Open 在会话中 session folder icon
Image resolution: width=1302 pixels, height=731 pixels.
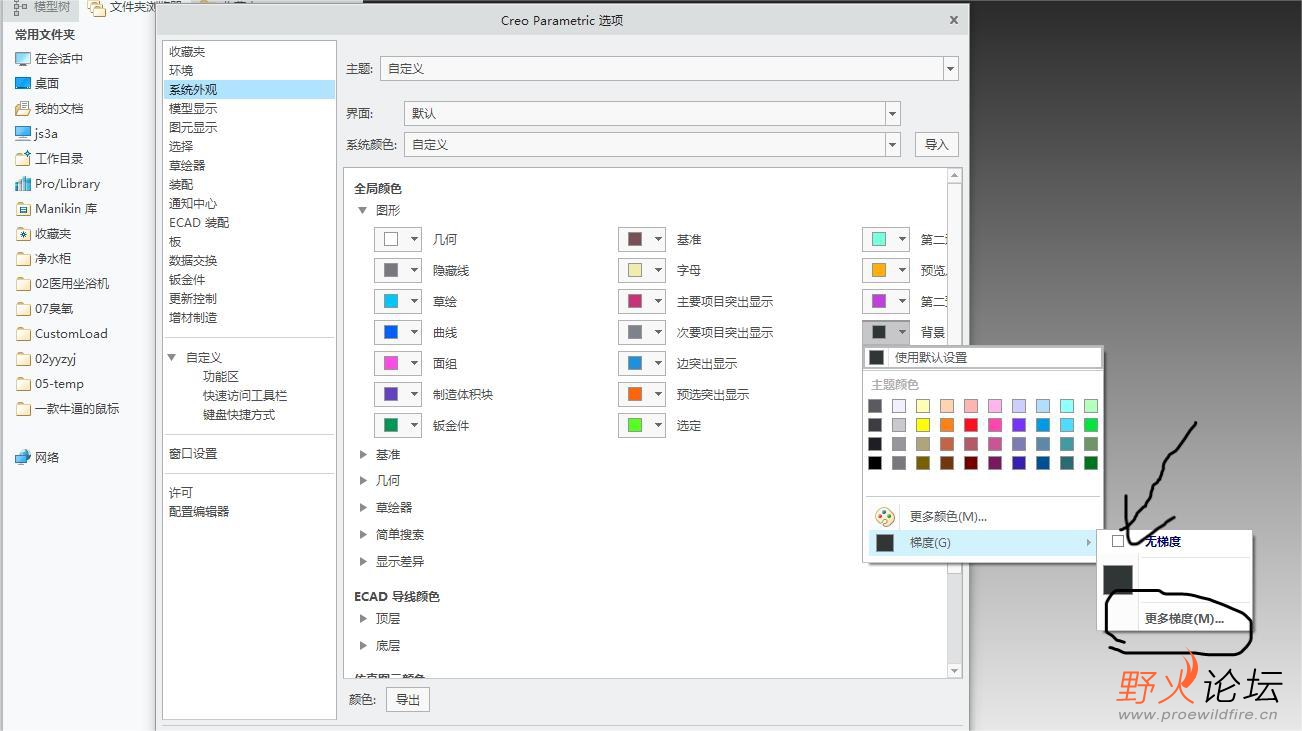tap(23, 59)
